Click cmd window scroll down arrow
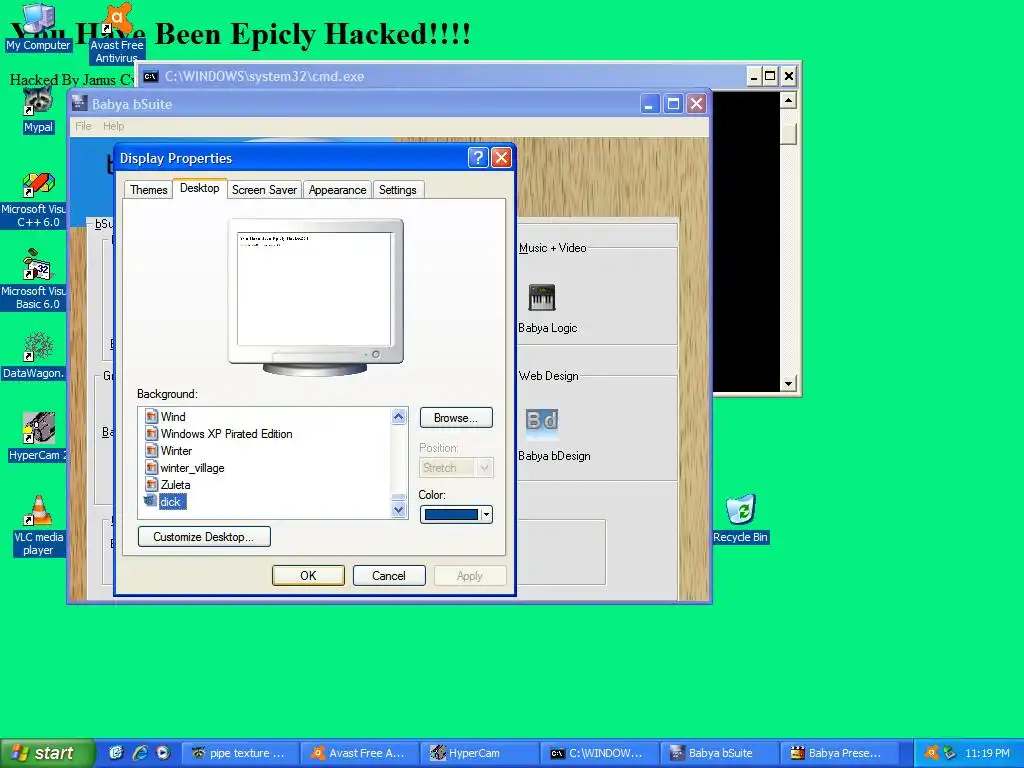The height and width of the screenshot is (768, 1024). (788, 383)
